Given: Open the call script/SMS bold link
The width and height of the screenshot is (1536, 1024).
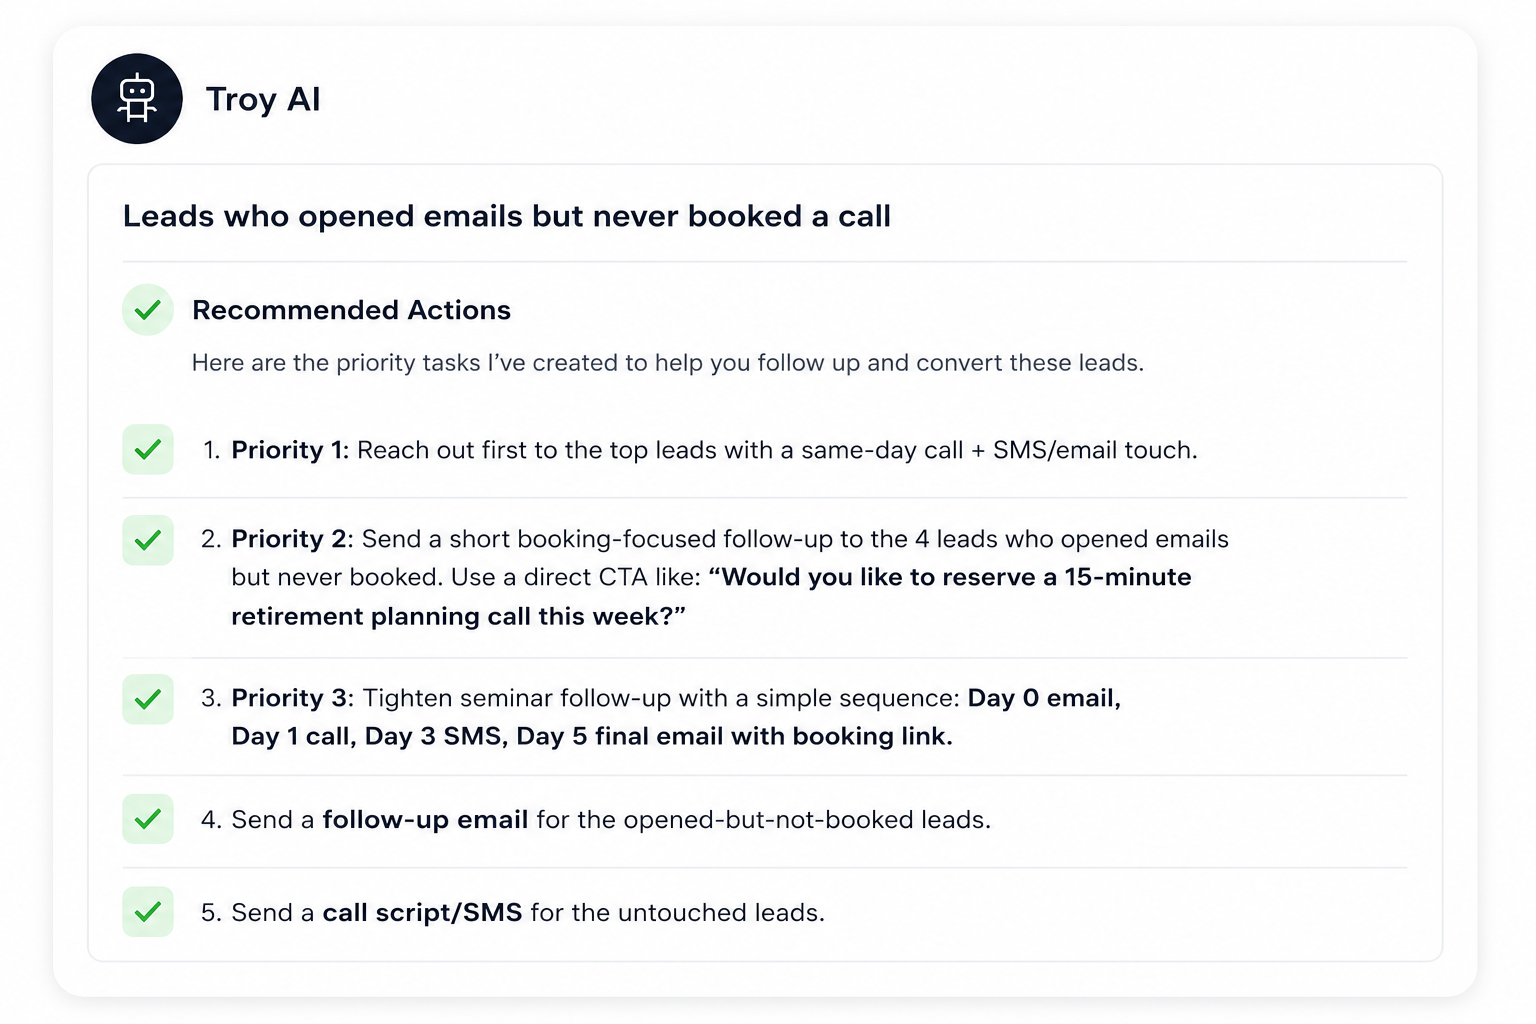Looking at the screenshot, I should coord(422,913).
